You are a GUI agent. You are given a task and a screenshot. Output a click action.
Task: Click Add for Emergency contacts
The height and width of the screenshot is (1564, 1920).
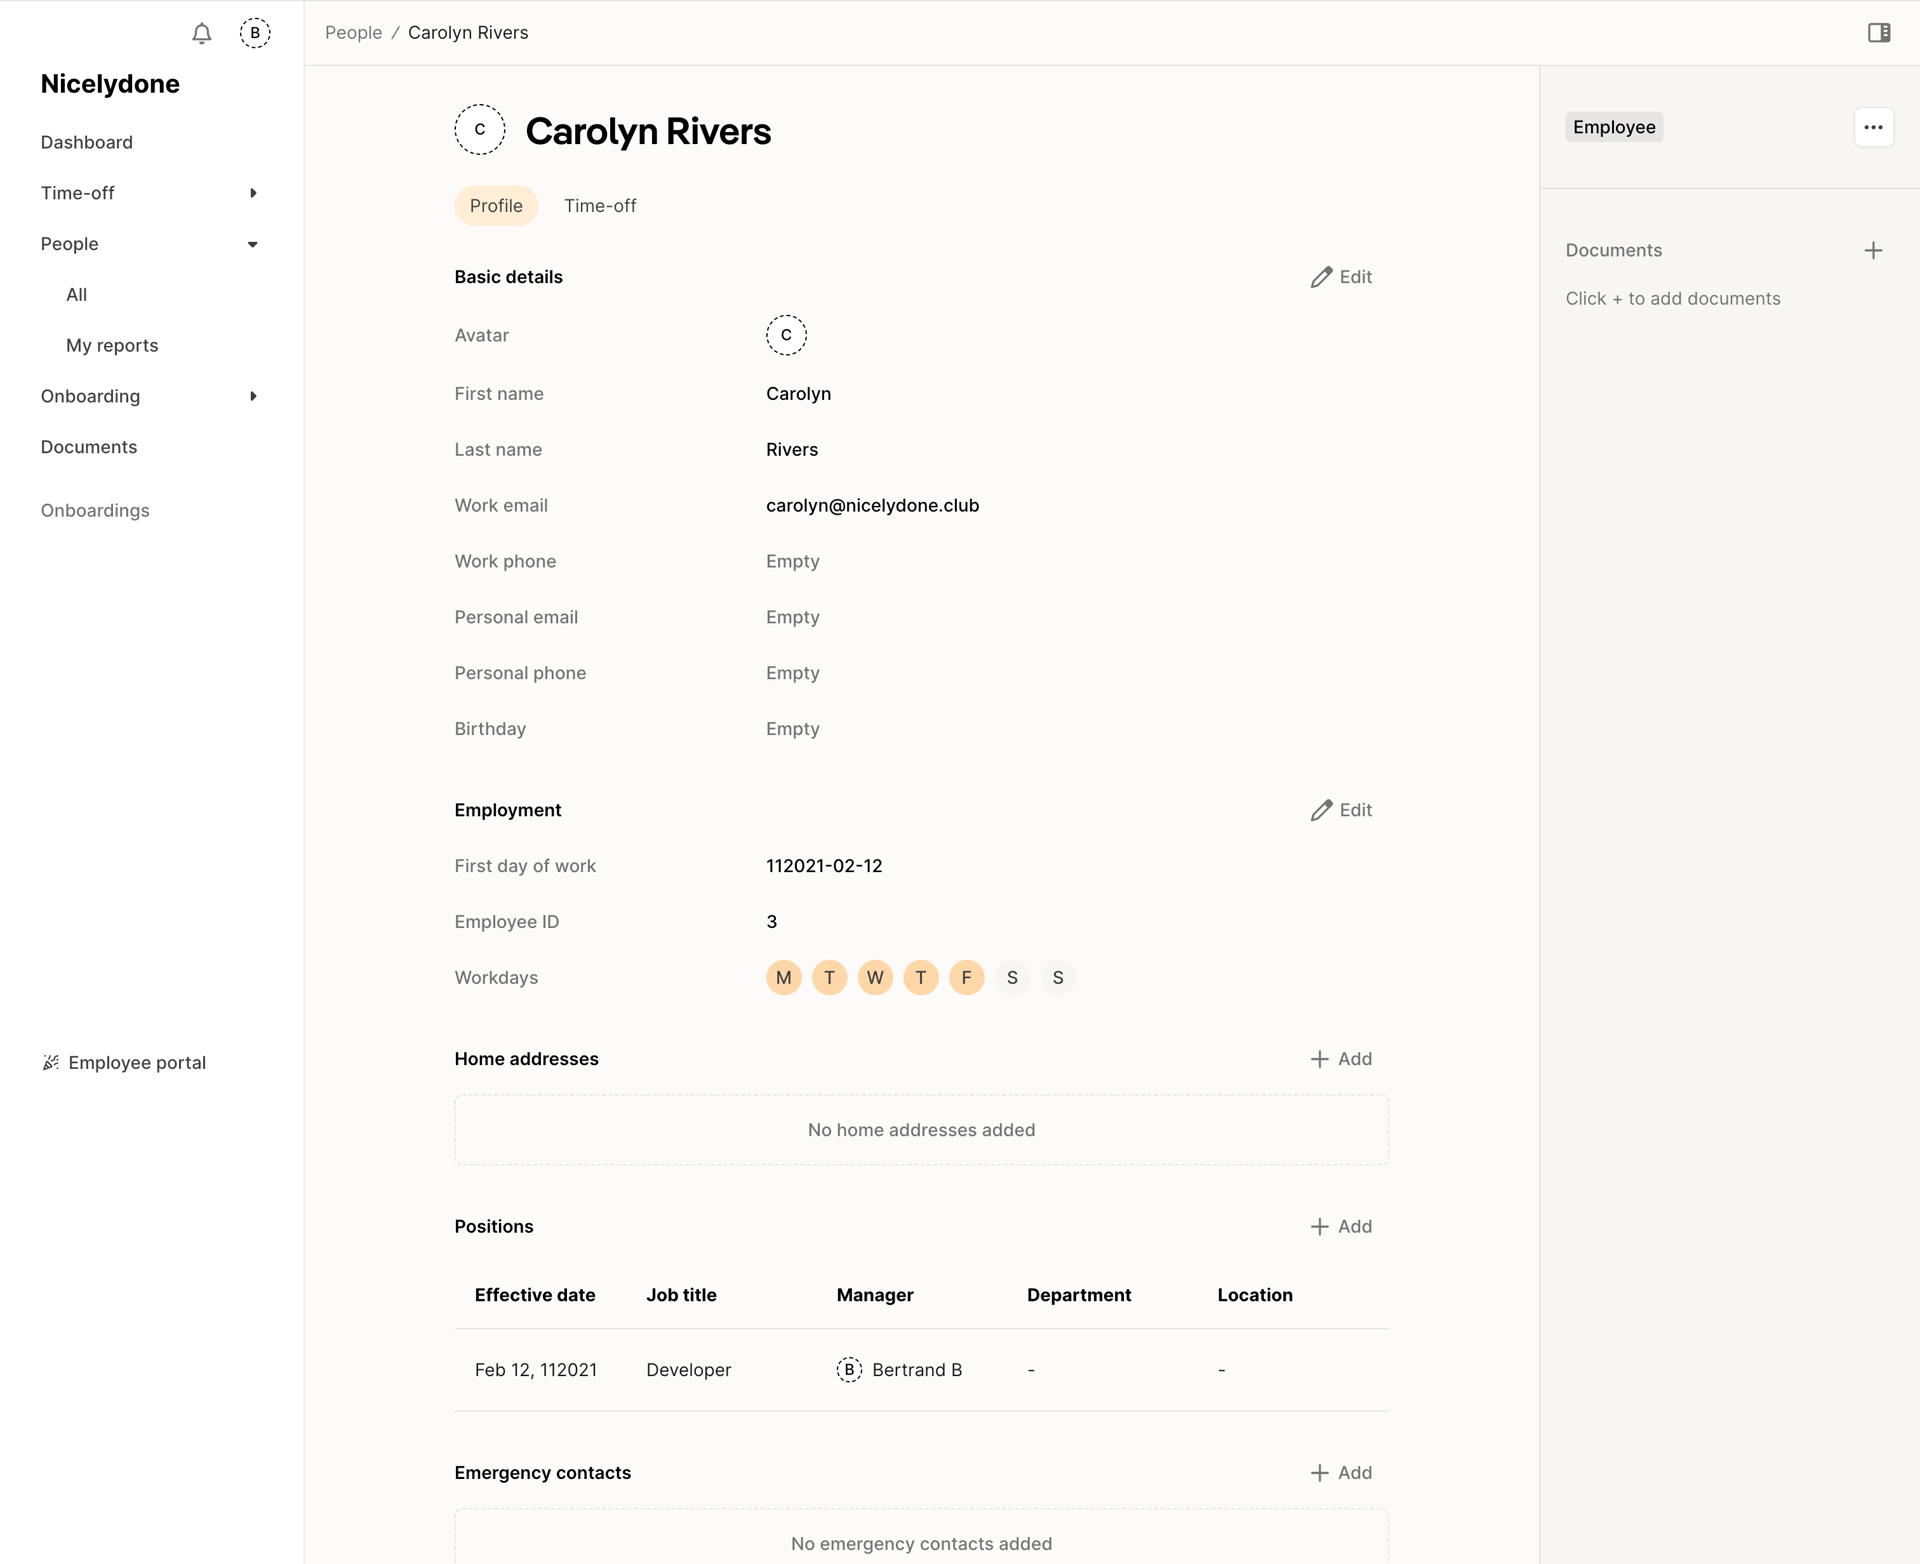coord(1341,1472)
